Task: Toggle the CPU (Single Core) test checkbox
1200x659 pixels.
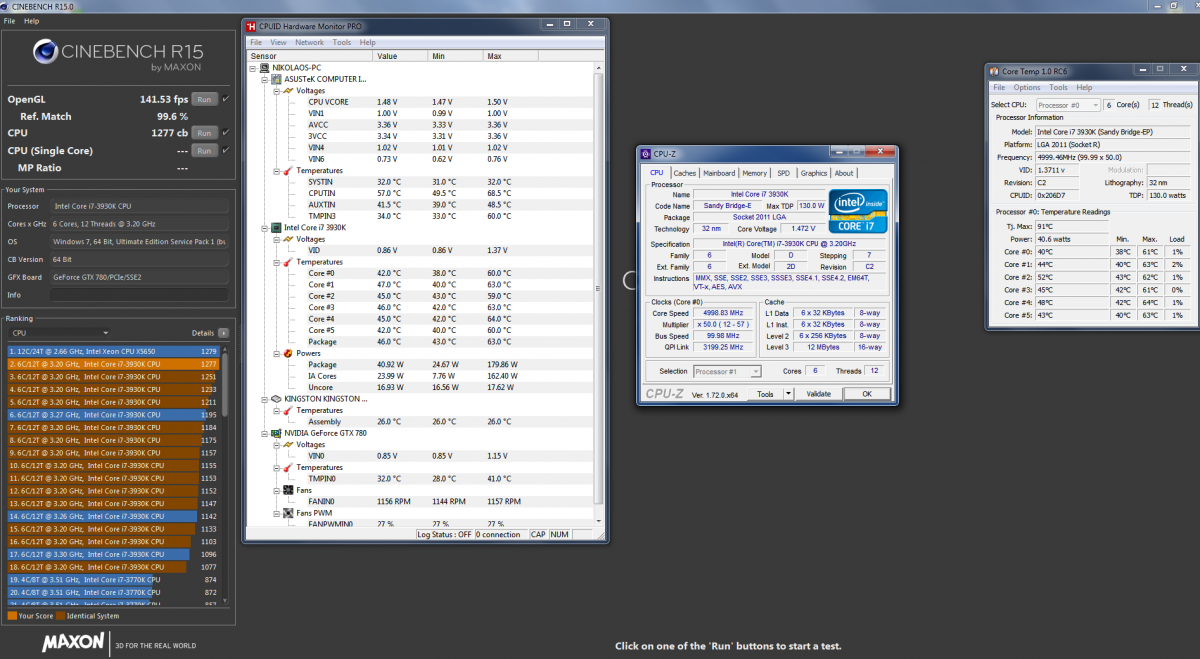Action: pos(226,150)
